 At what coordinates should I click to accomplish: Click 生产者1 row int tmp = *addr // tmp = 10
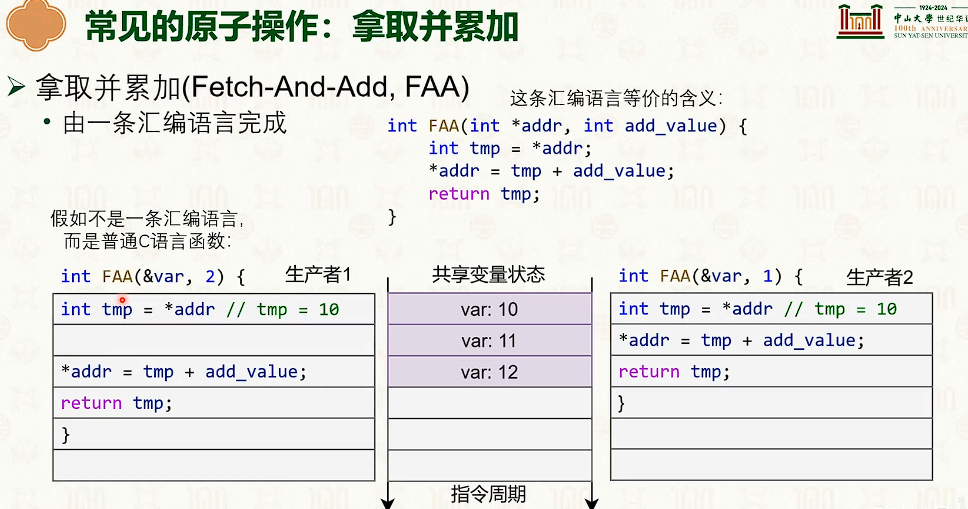[214, 309]
